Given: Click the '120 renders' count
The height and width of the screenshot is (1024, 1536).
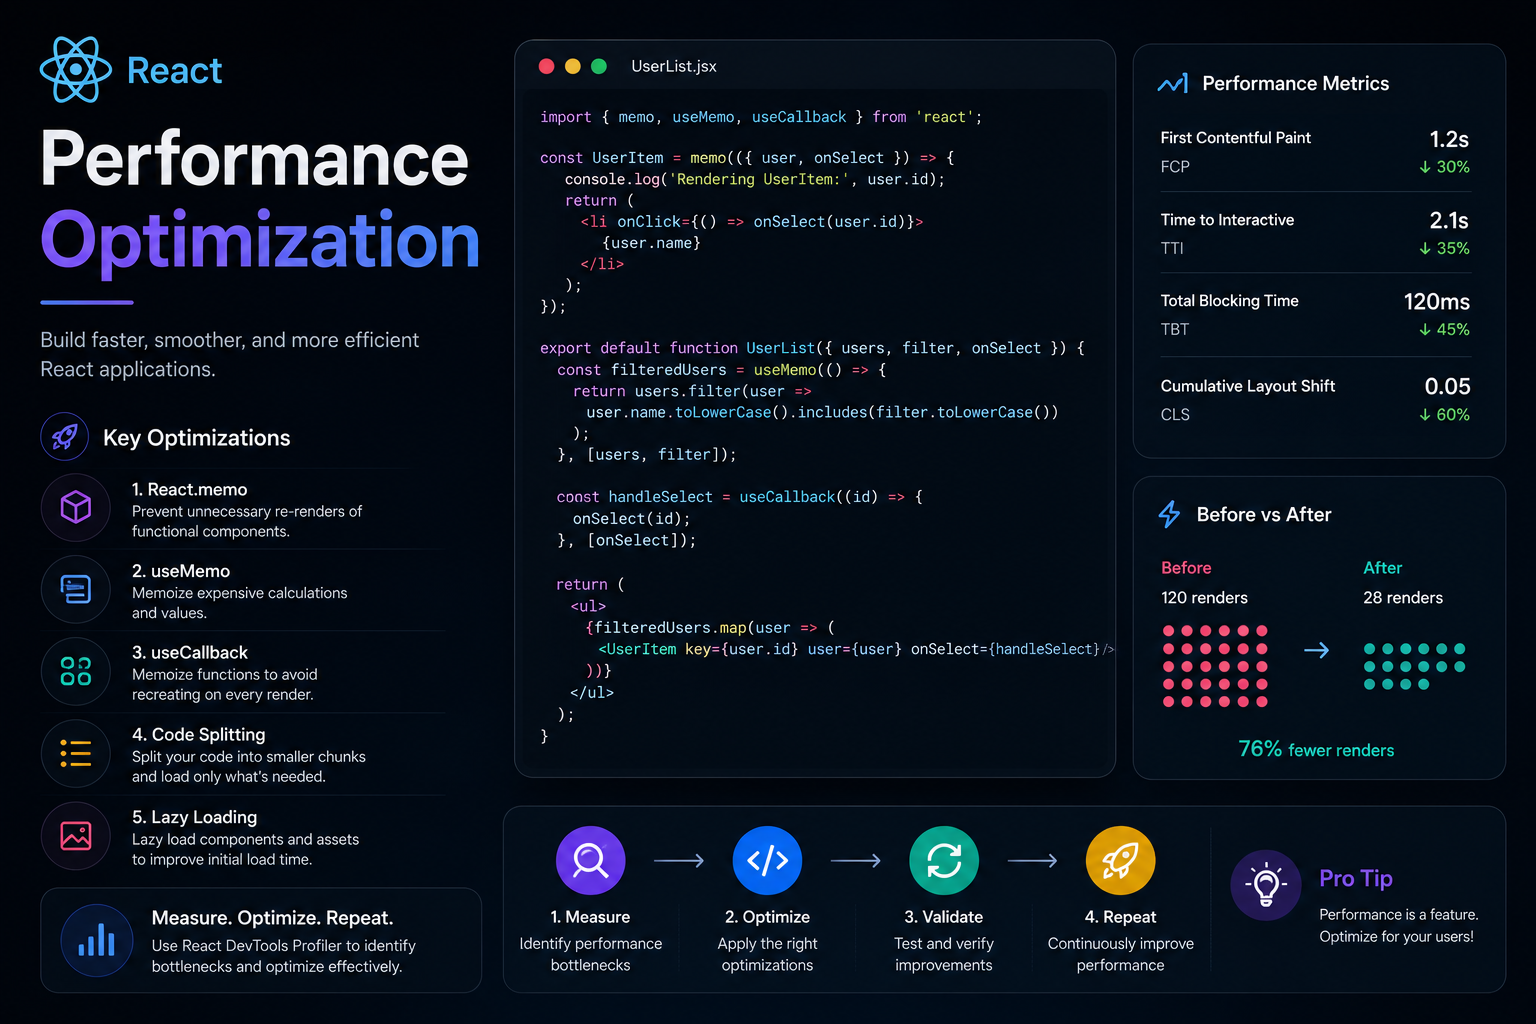Looking at the screenshot, I should click(x=1204, y=598).
